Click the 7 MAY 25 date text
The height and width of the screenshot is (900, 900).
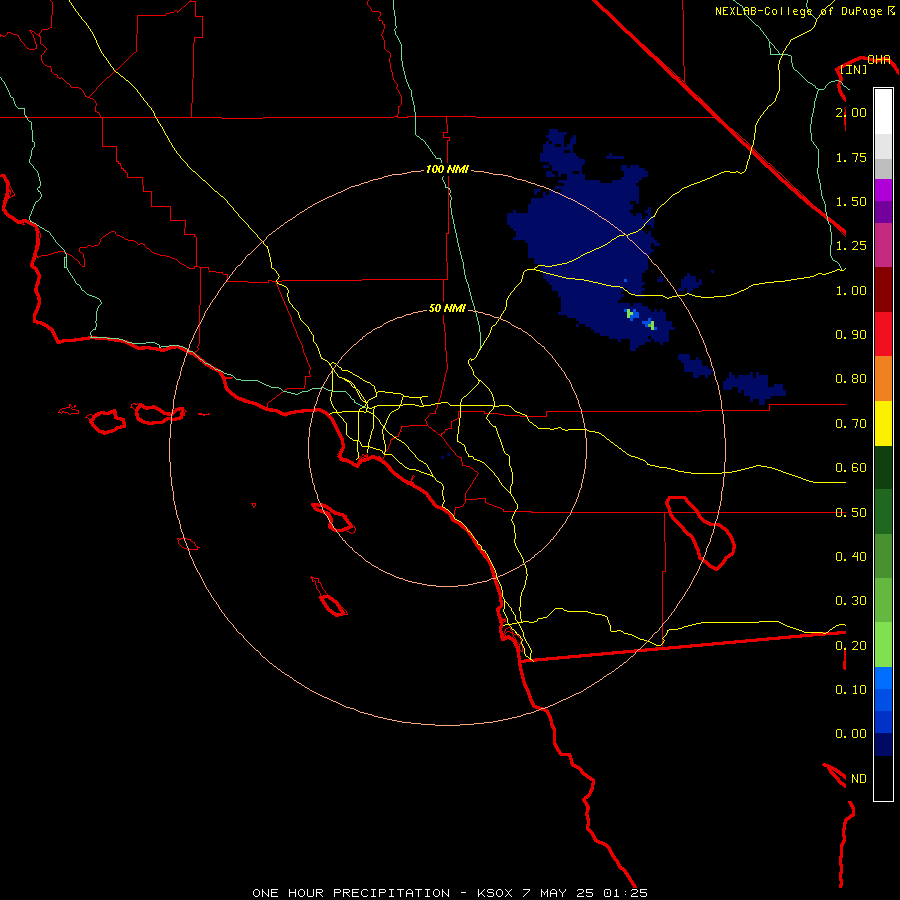click(560, 893)
